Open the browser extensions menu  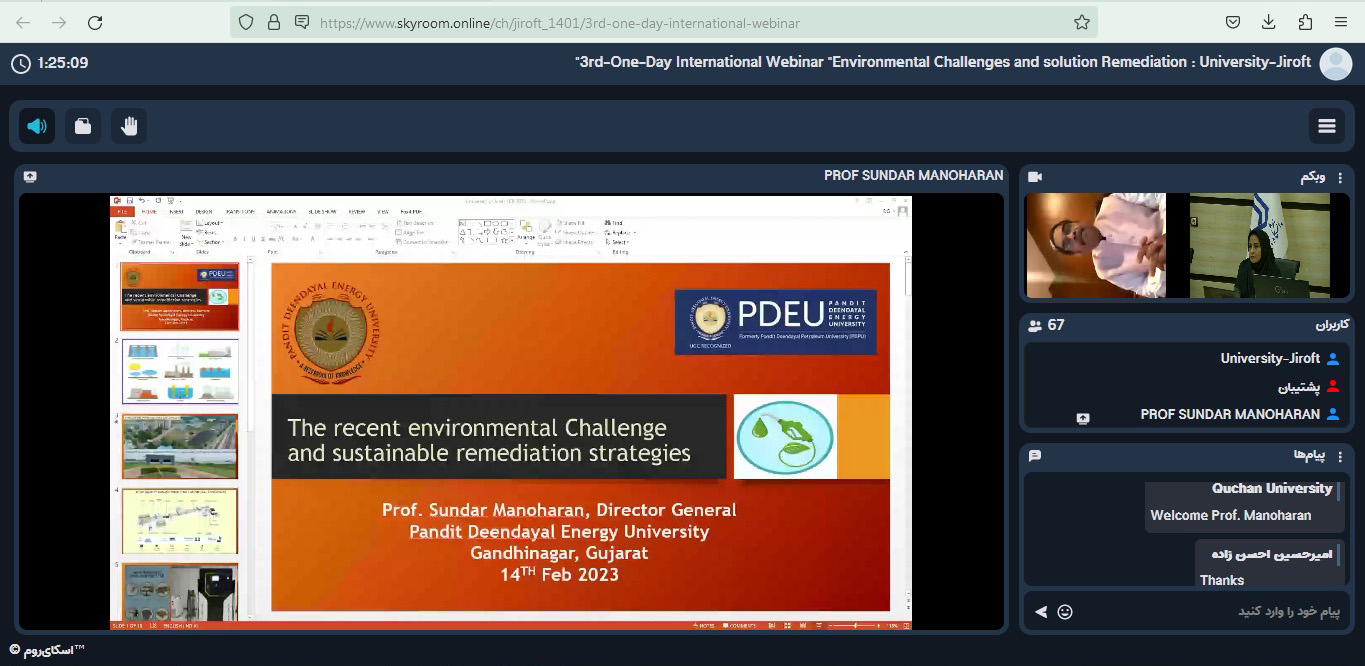[1305, 22]
